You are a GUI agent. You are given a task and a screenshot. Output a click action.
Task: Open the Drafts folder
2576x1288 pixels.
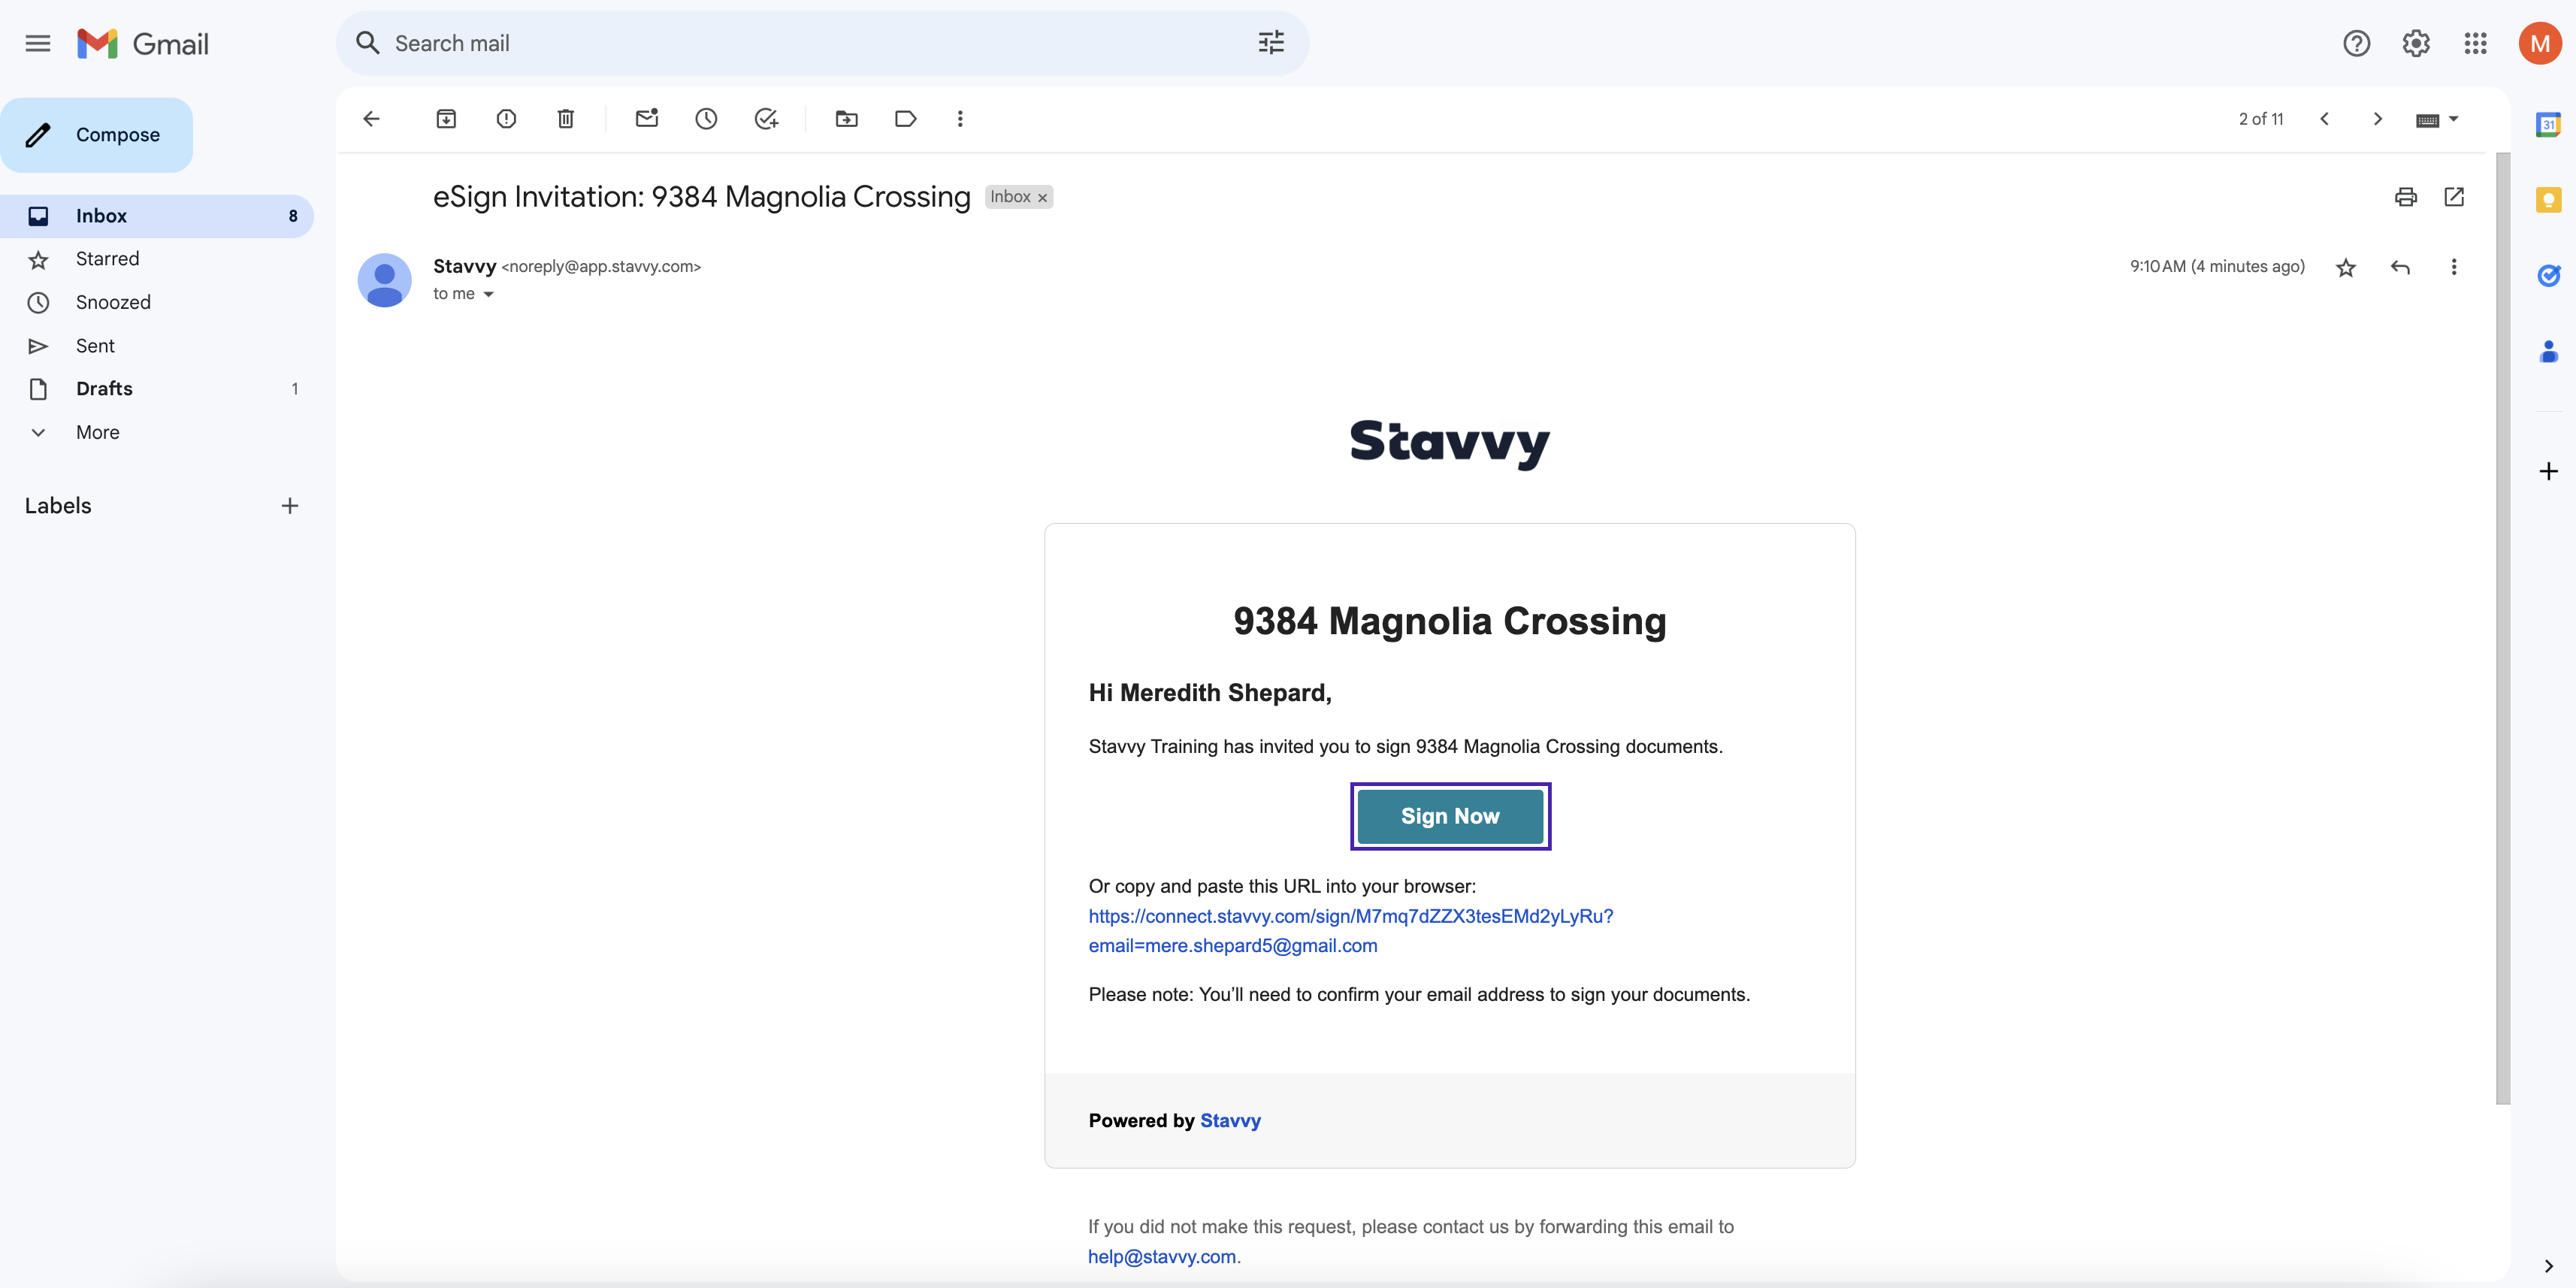point(104,389)
